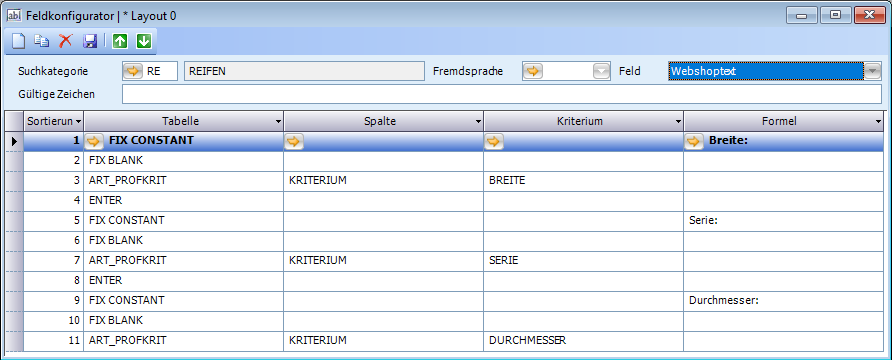Open lookup arrow in FIX CONSTANT cell
Screen dimensions: 892x360
tap(94, 141)
